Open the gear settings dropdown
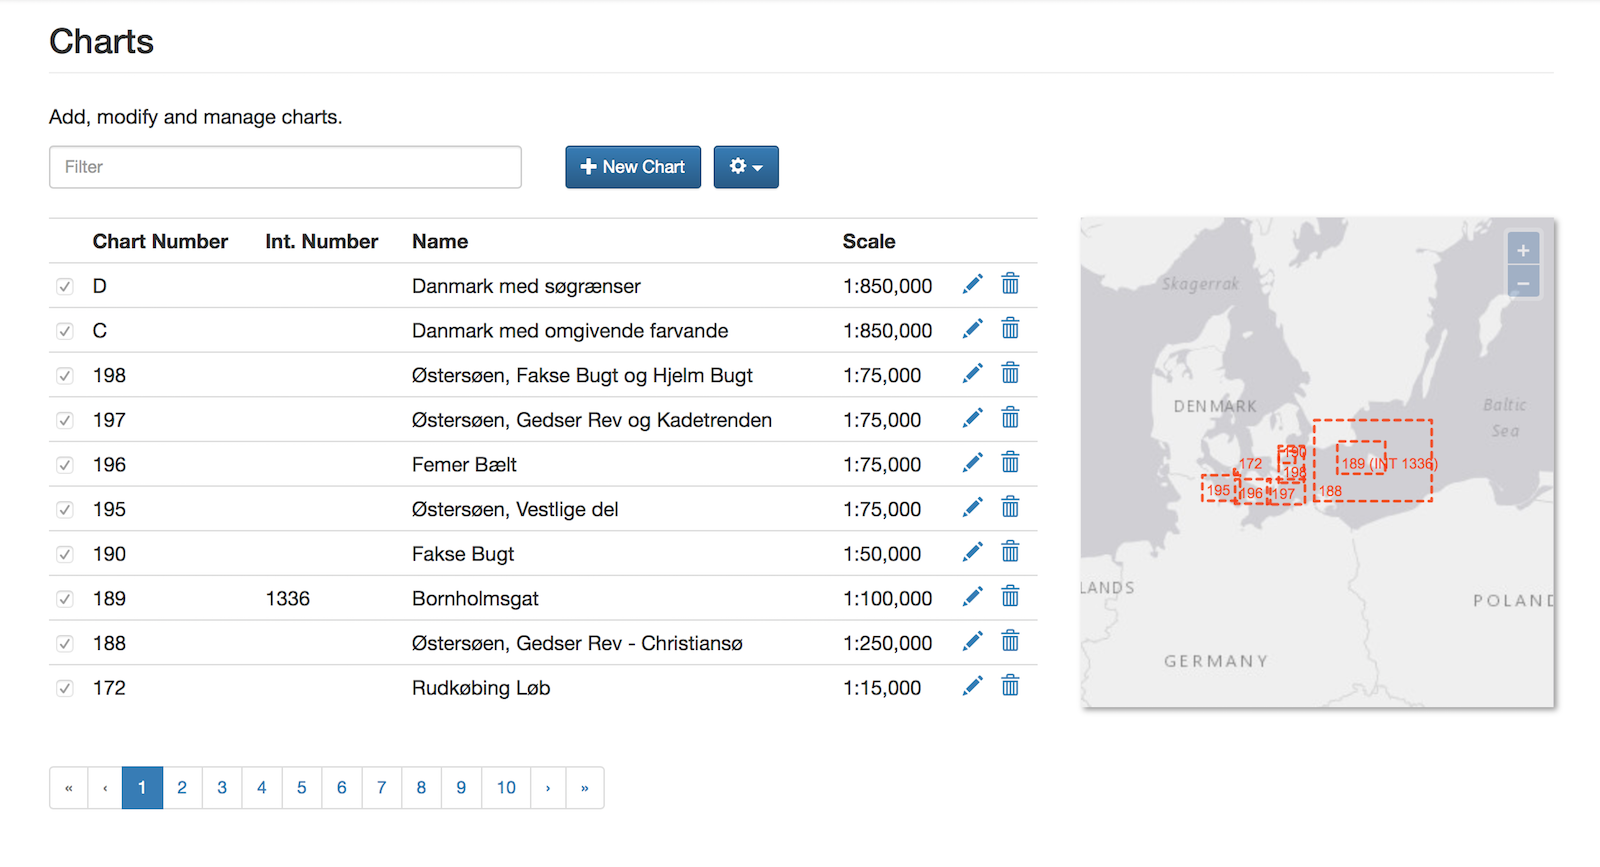The image size is (1600, 867). (746, 167)
